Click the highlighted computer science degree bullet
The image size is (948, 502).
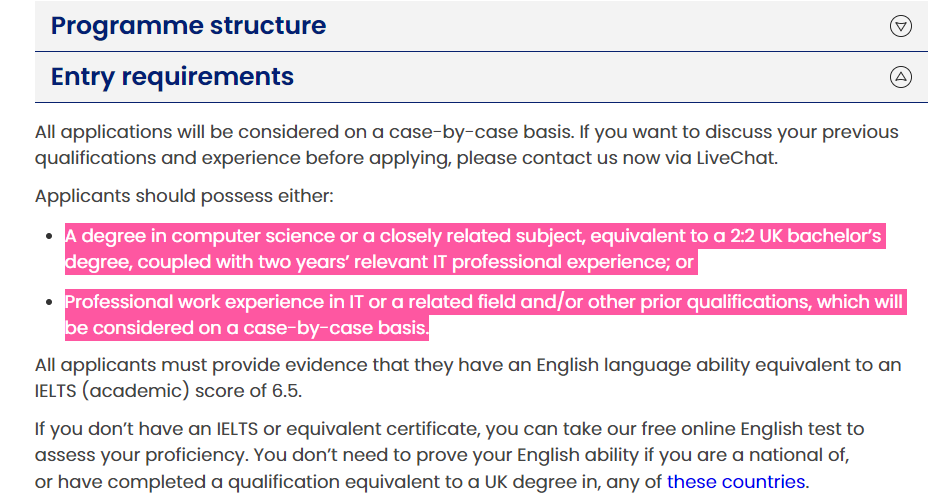(x=475, y=249)
